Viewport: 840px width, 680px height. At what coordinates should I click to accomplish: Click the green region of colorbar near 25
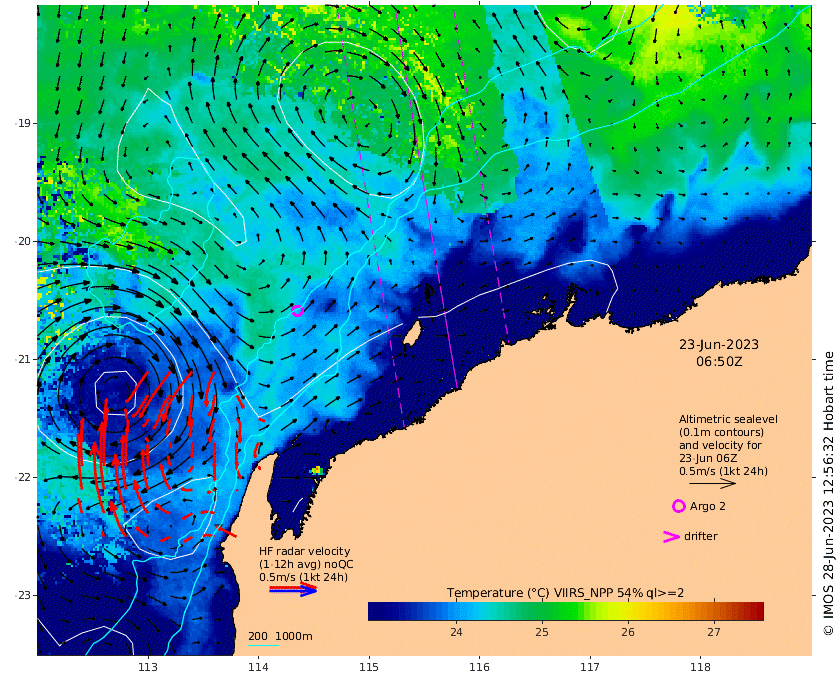542,611
